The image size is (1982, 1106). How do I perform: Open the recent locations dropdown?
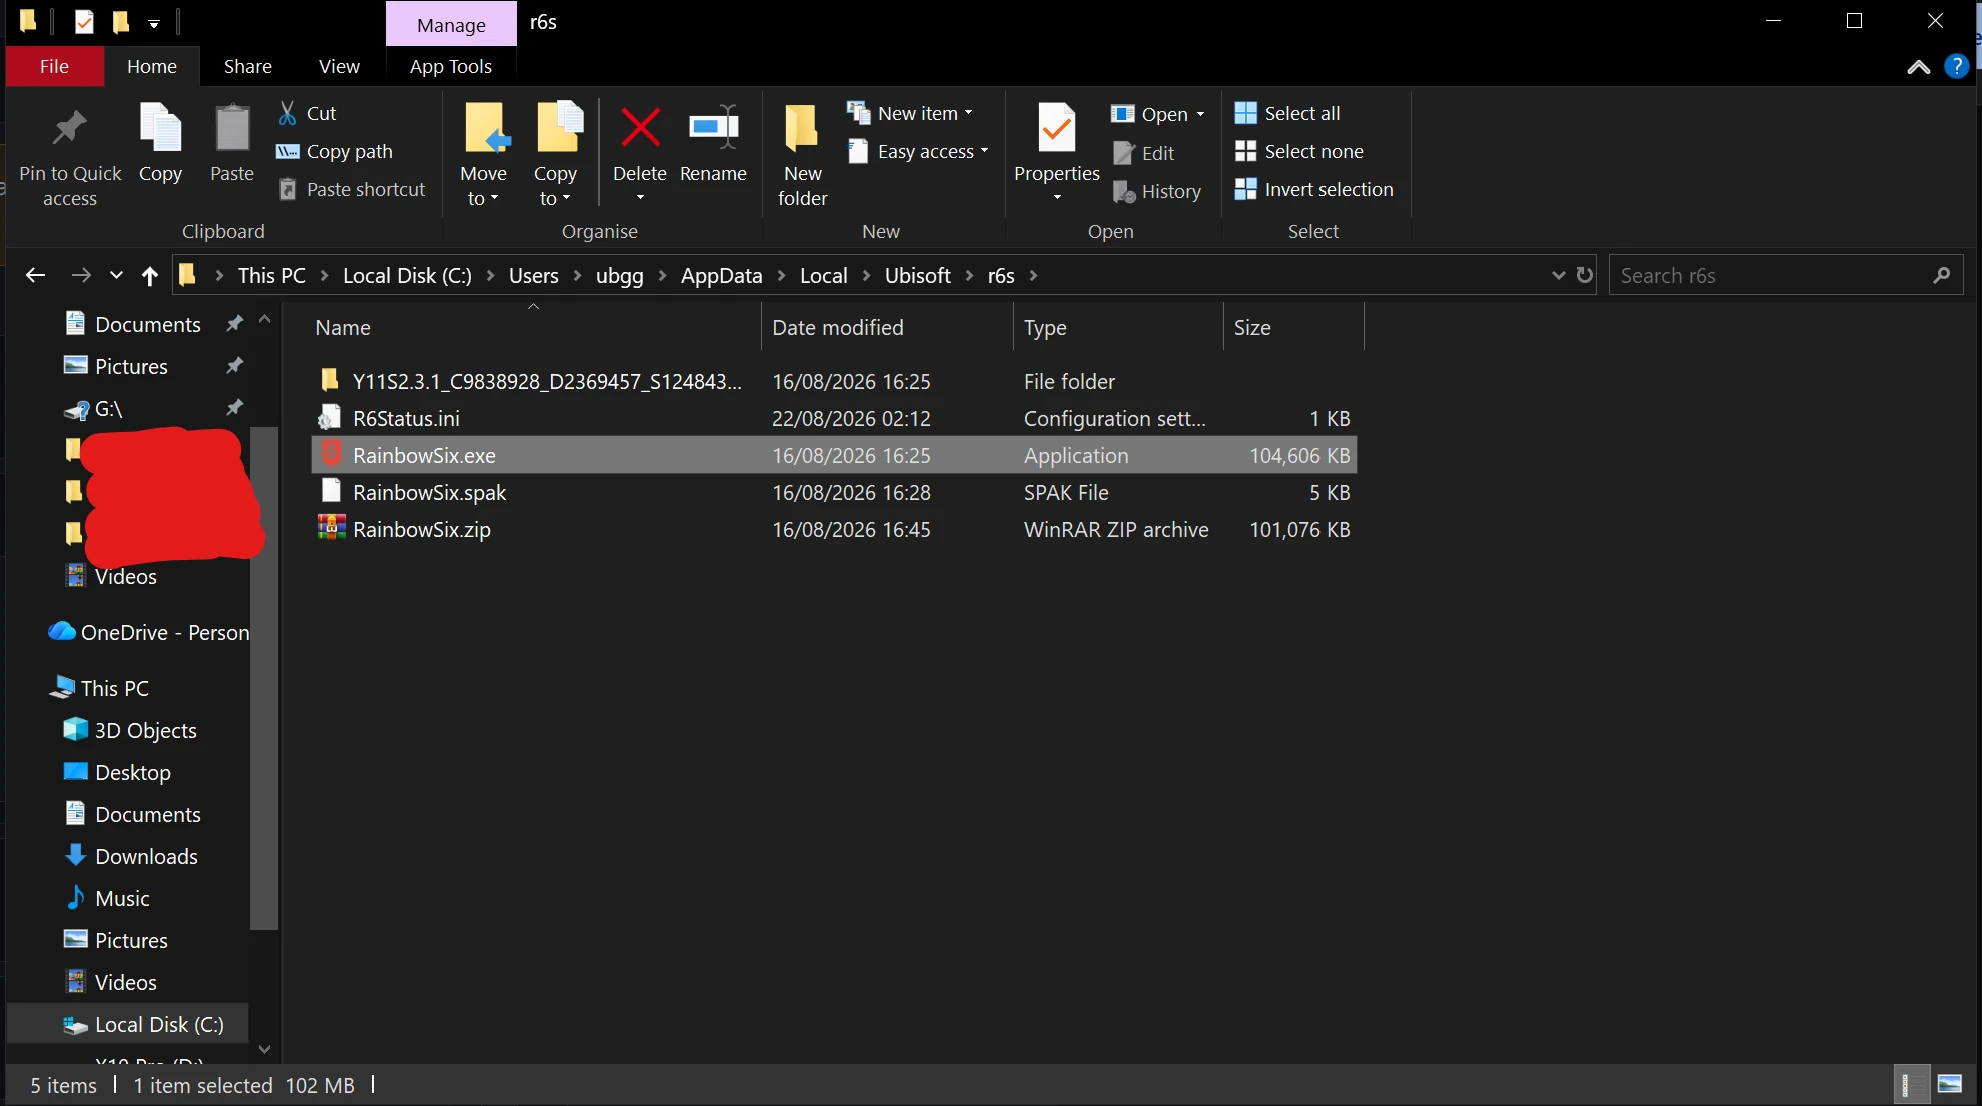[x=116, y=275]
